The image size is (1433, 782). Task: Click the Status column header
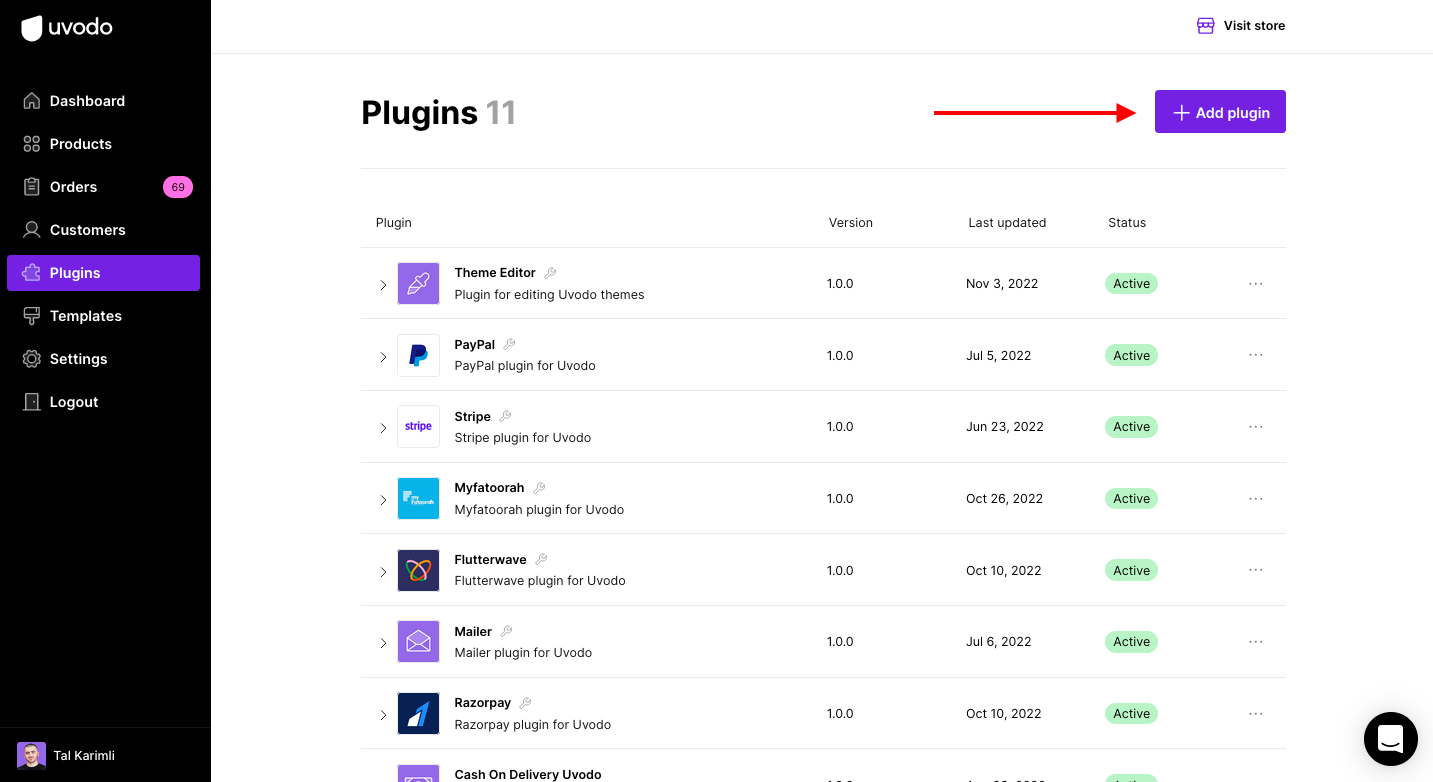pos(1127,223)
